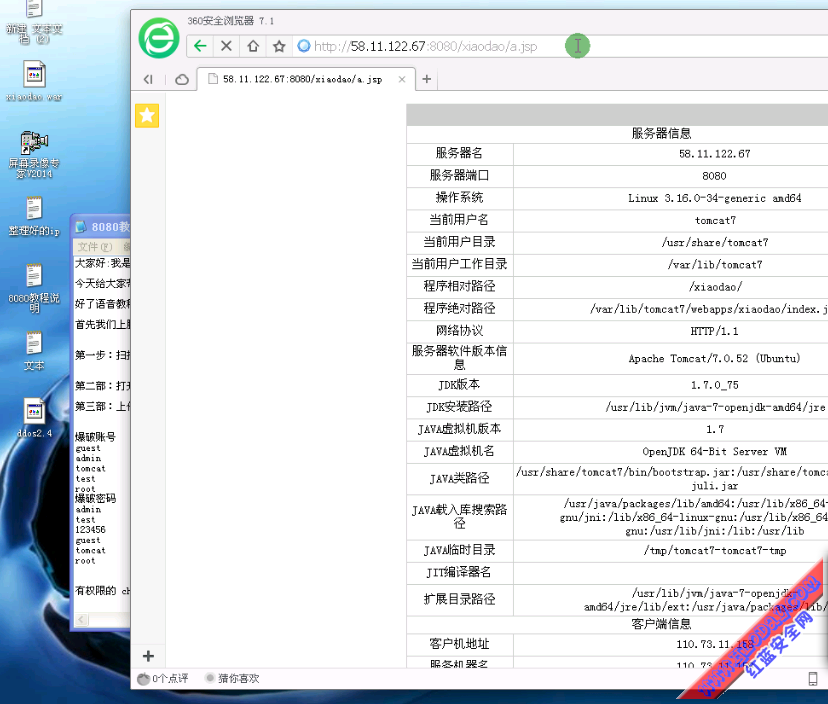This screenshot has width=828, height=704.
Task: Click the 操作系统 row label
Action: (459, 198)
